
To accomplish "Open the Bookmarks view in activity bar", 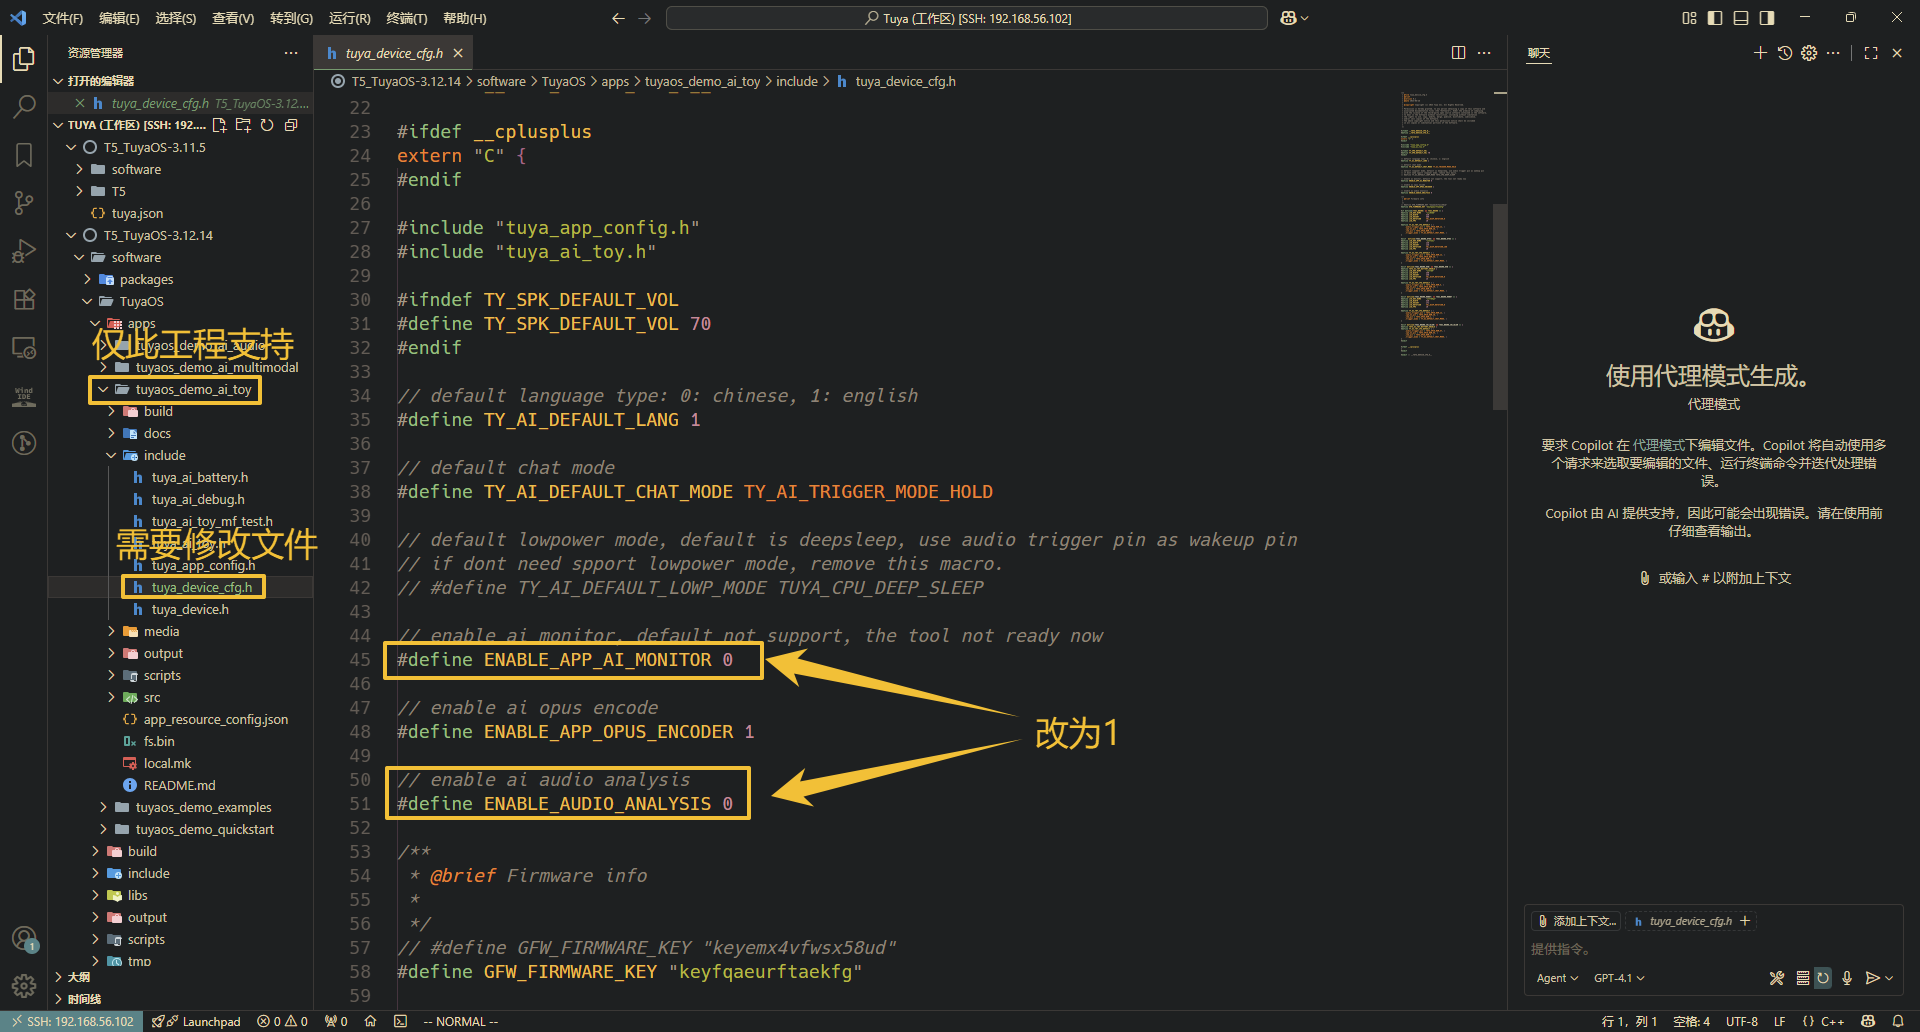I will click(x=24, y=154).
